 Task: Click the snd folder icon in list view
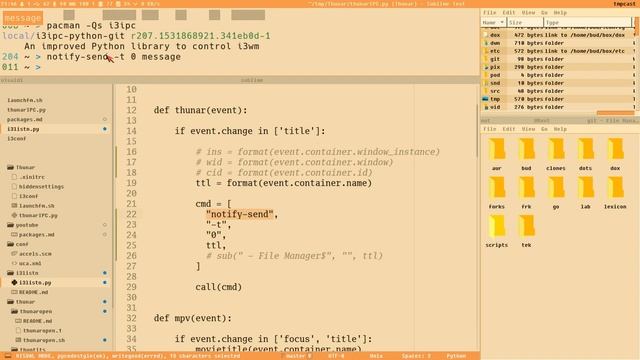486,83
